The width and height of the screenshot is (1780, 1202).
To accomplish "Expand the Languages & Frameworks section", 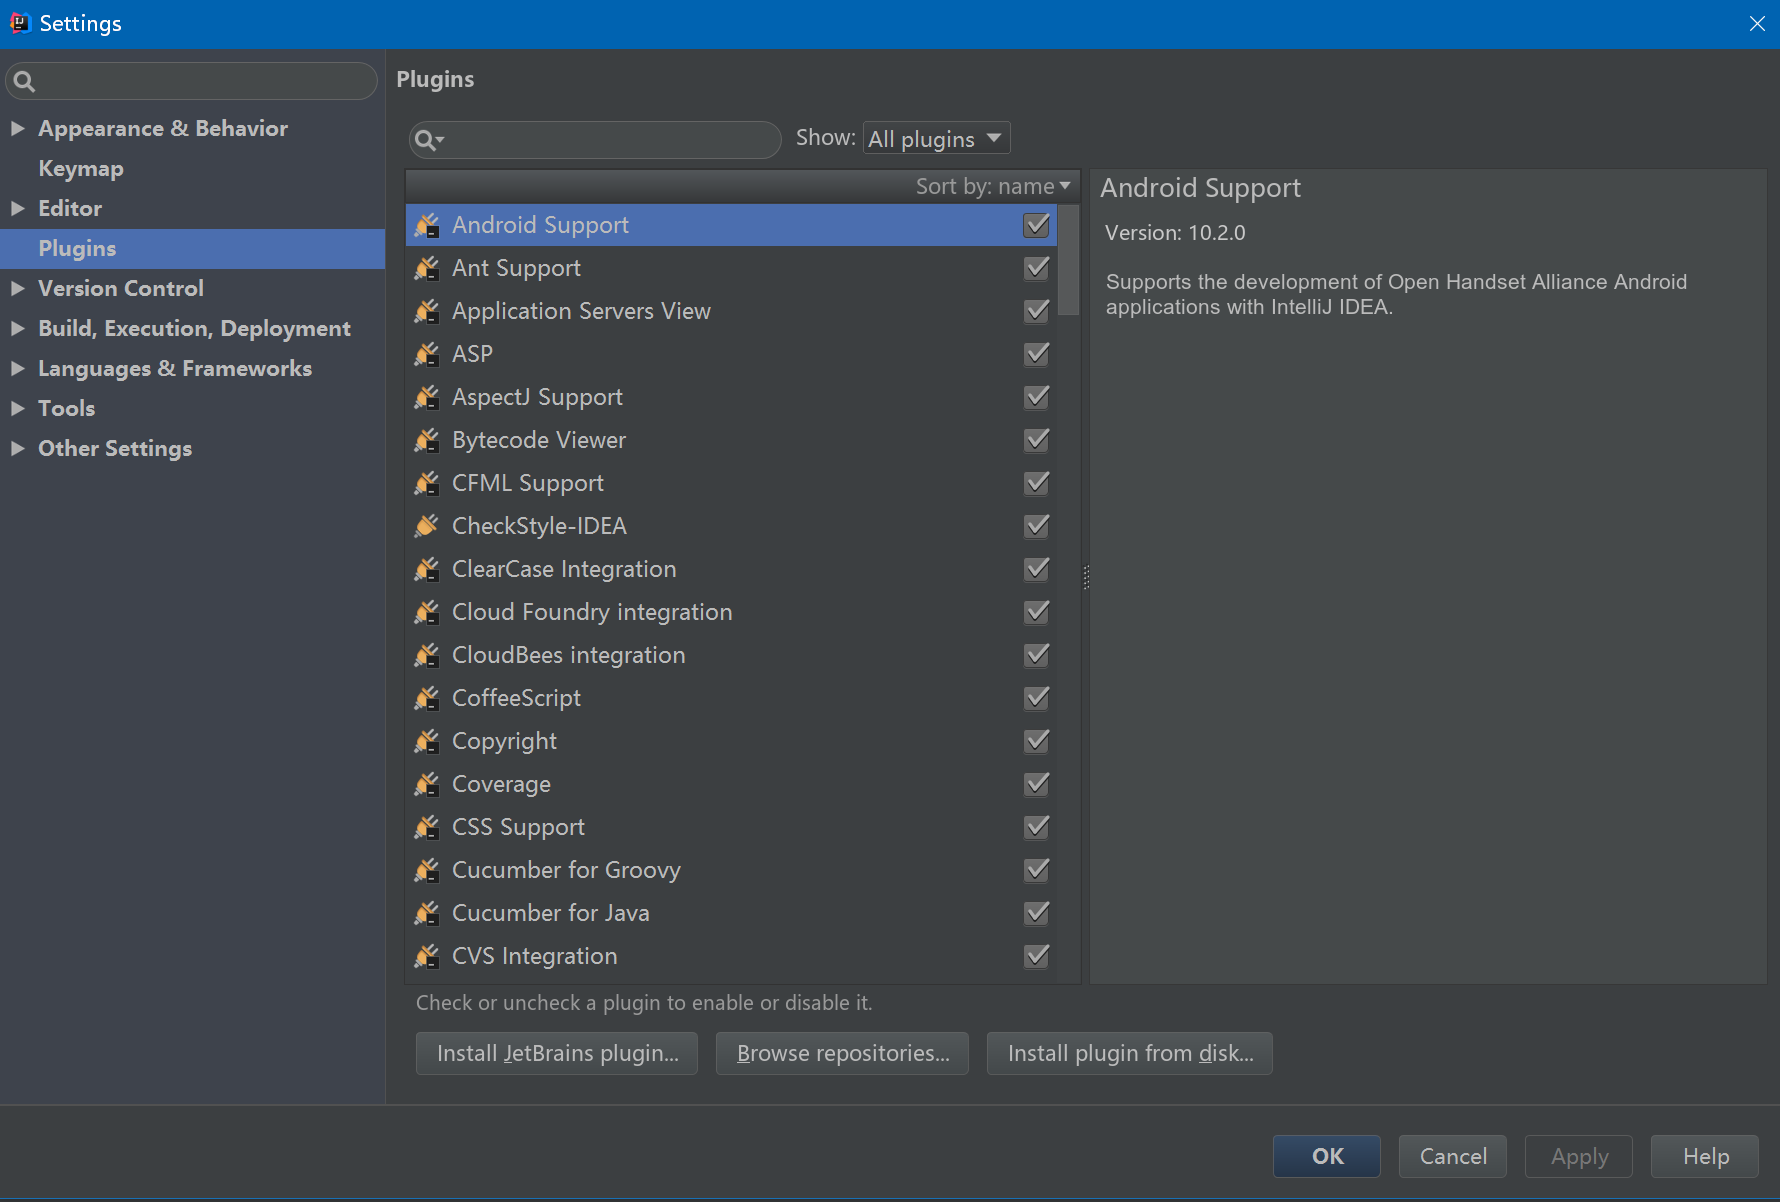I will [x=17, y=369].
